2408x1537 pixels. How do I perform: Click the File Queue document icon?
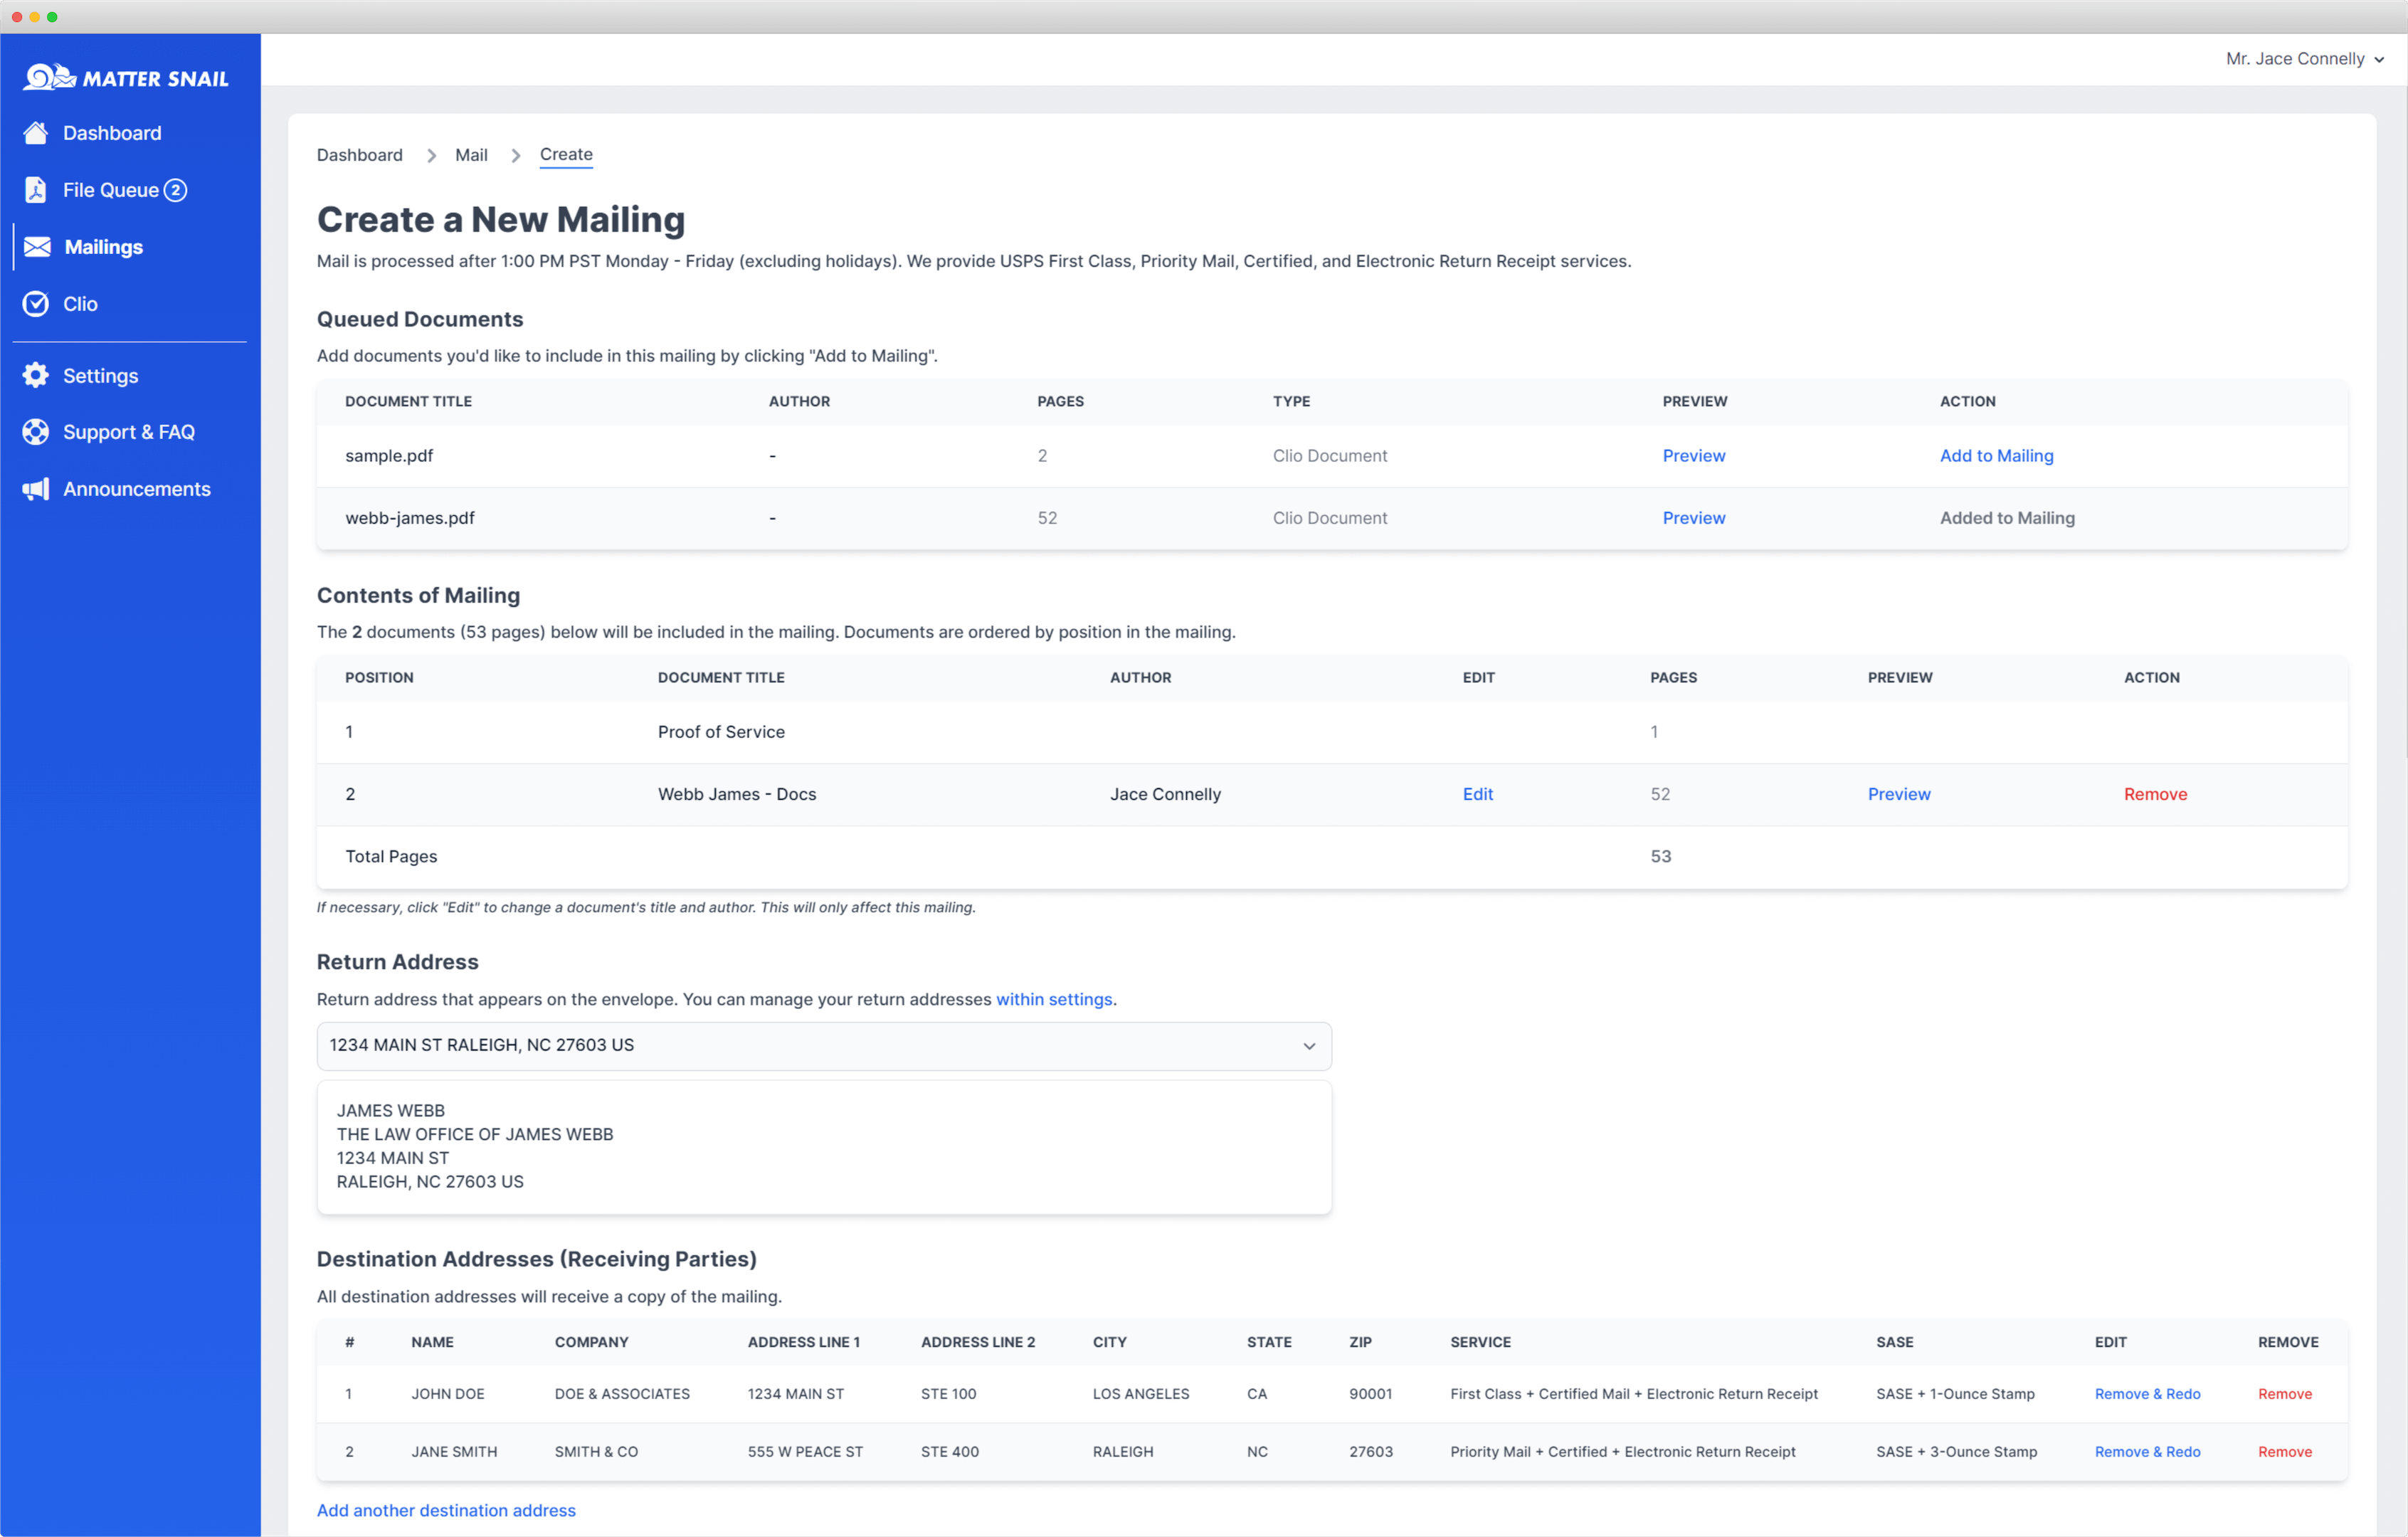coord(36,190)
